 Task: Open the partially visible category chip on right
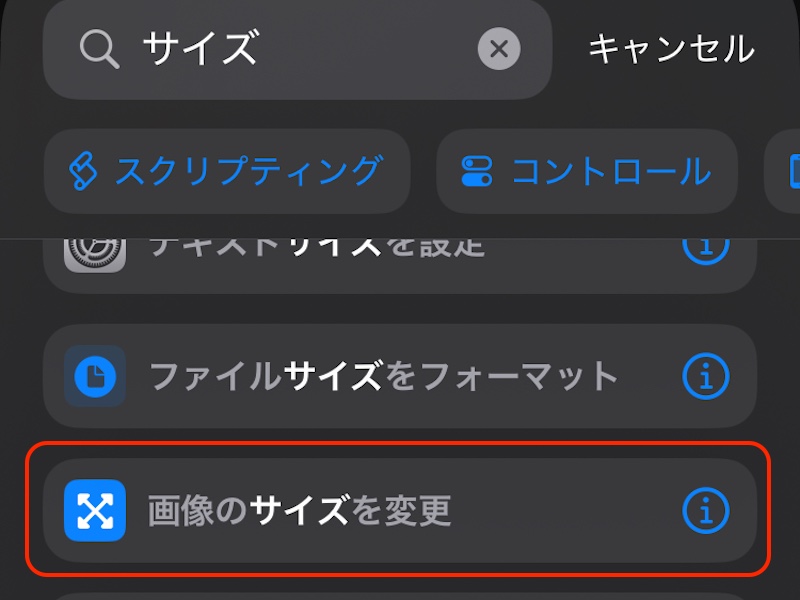tap(786, 171)
